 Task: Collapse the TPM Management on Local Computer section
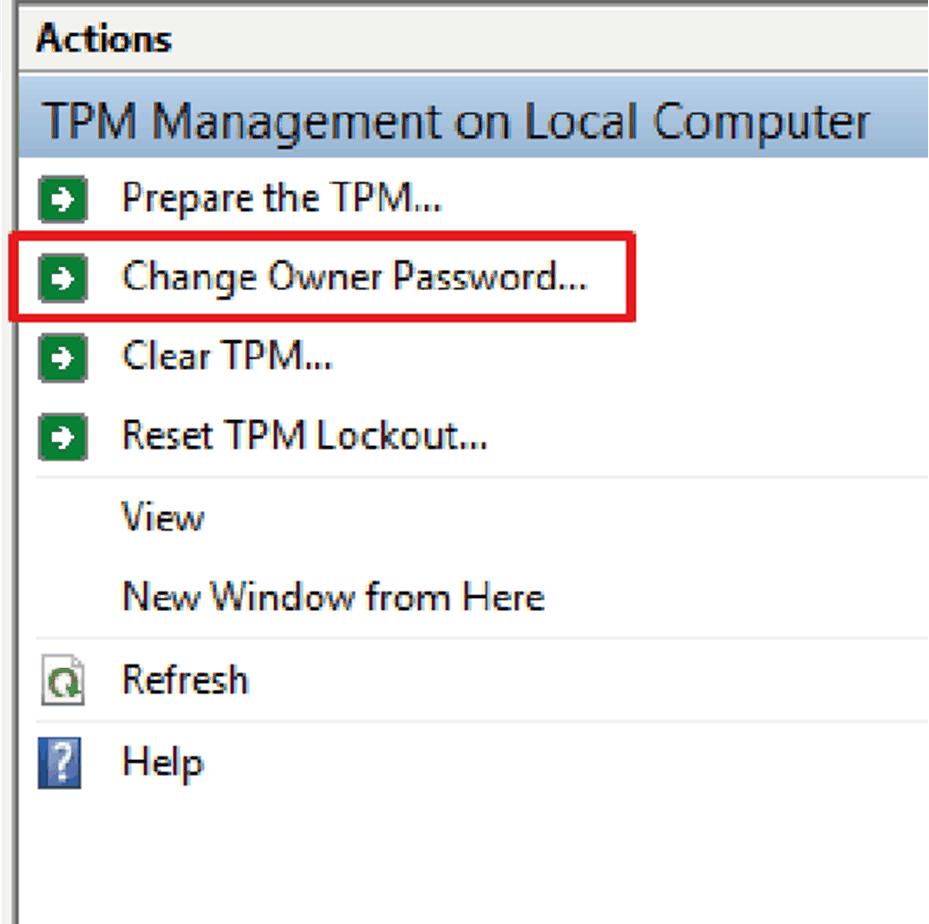[x=456, y=122]
